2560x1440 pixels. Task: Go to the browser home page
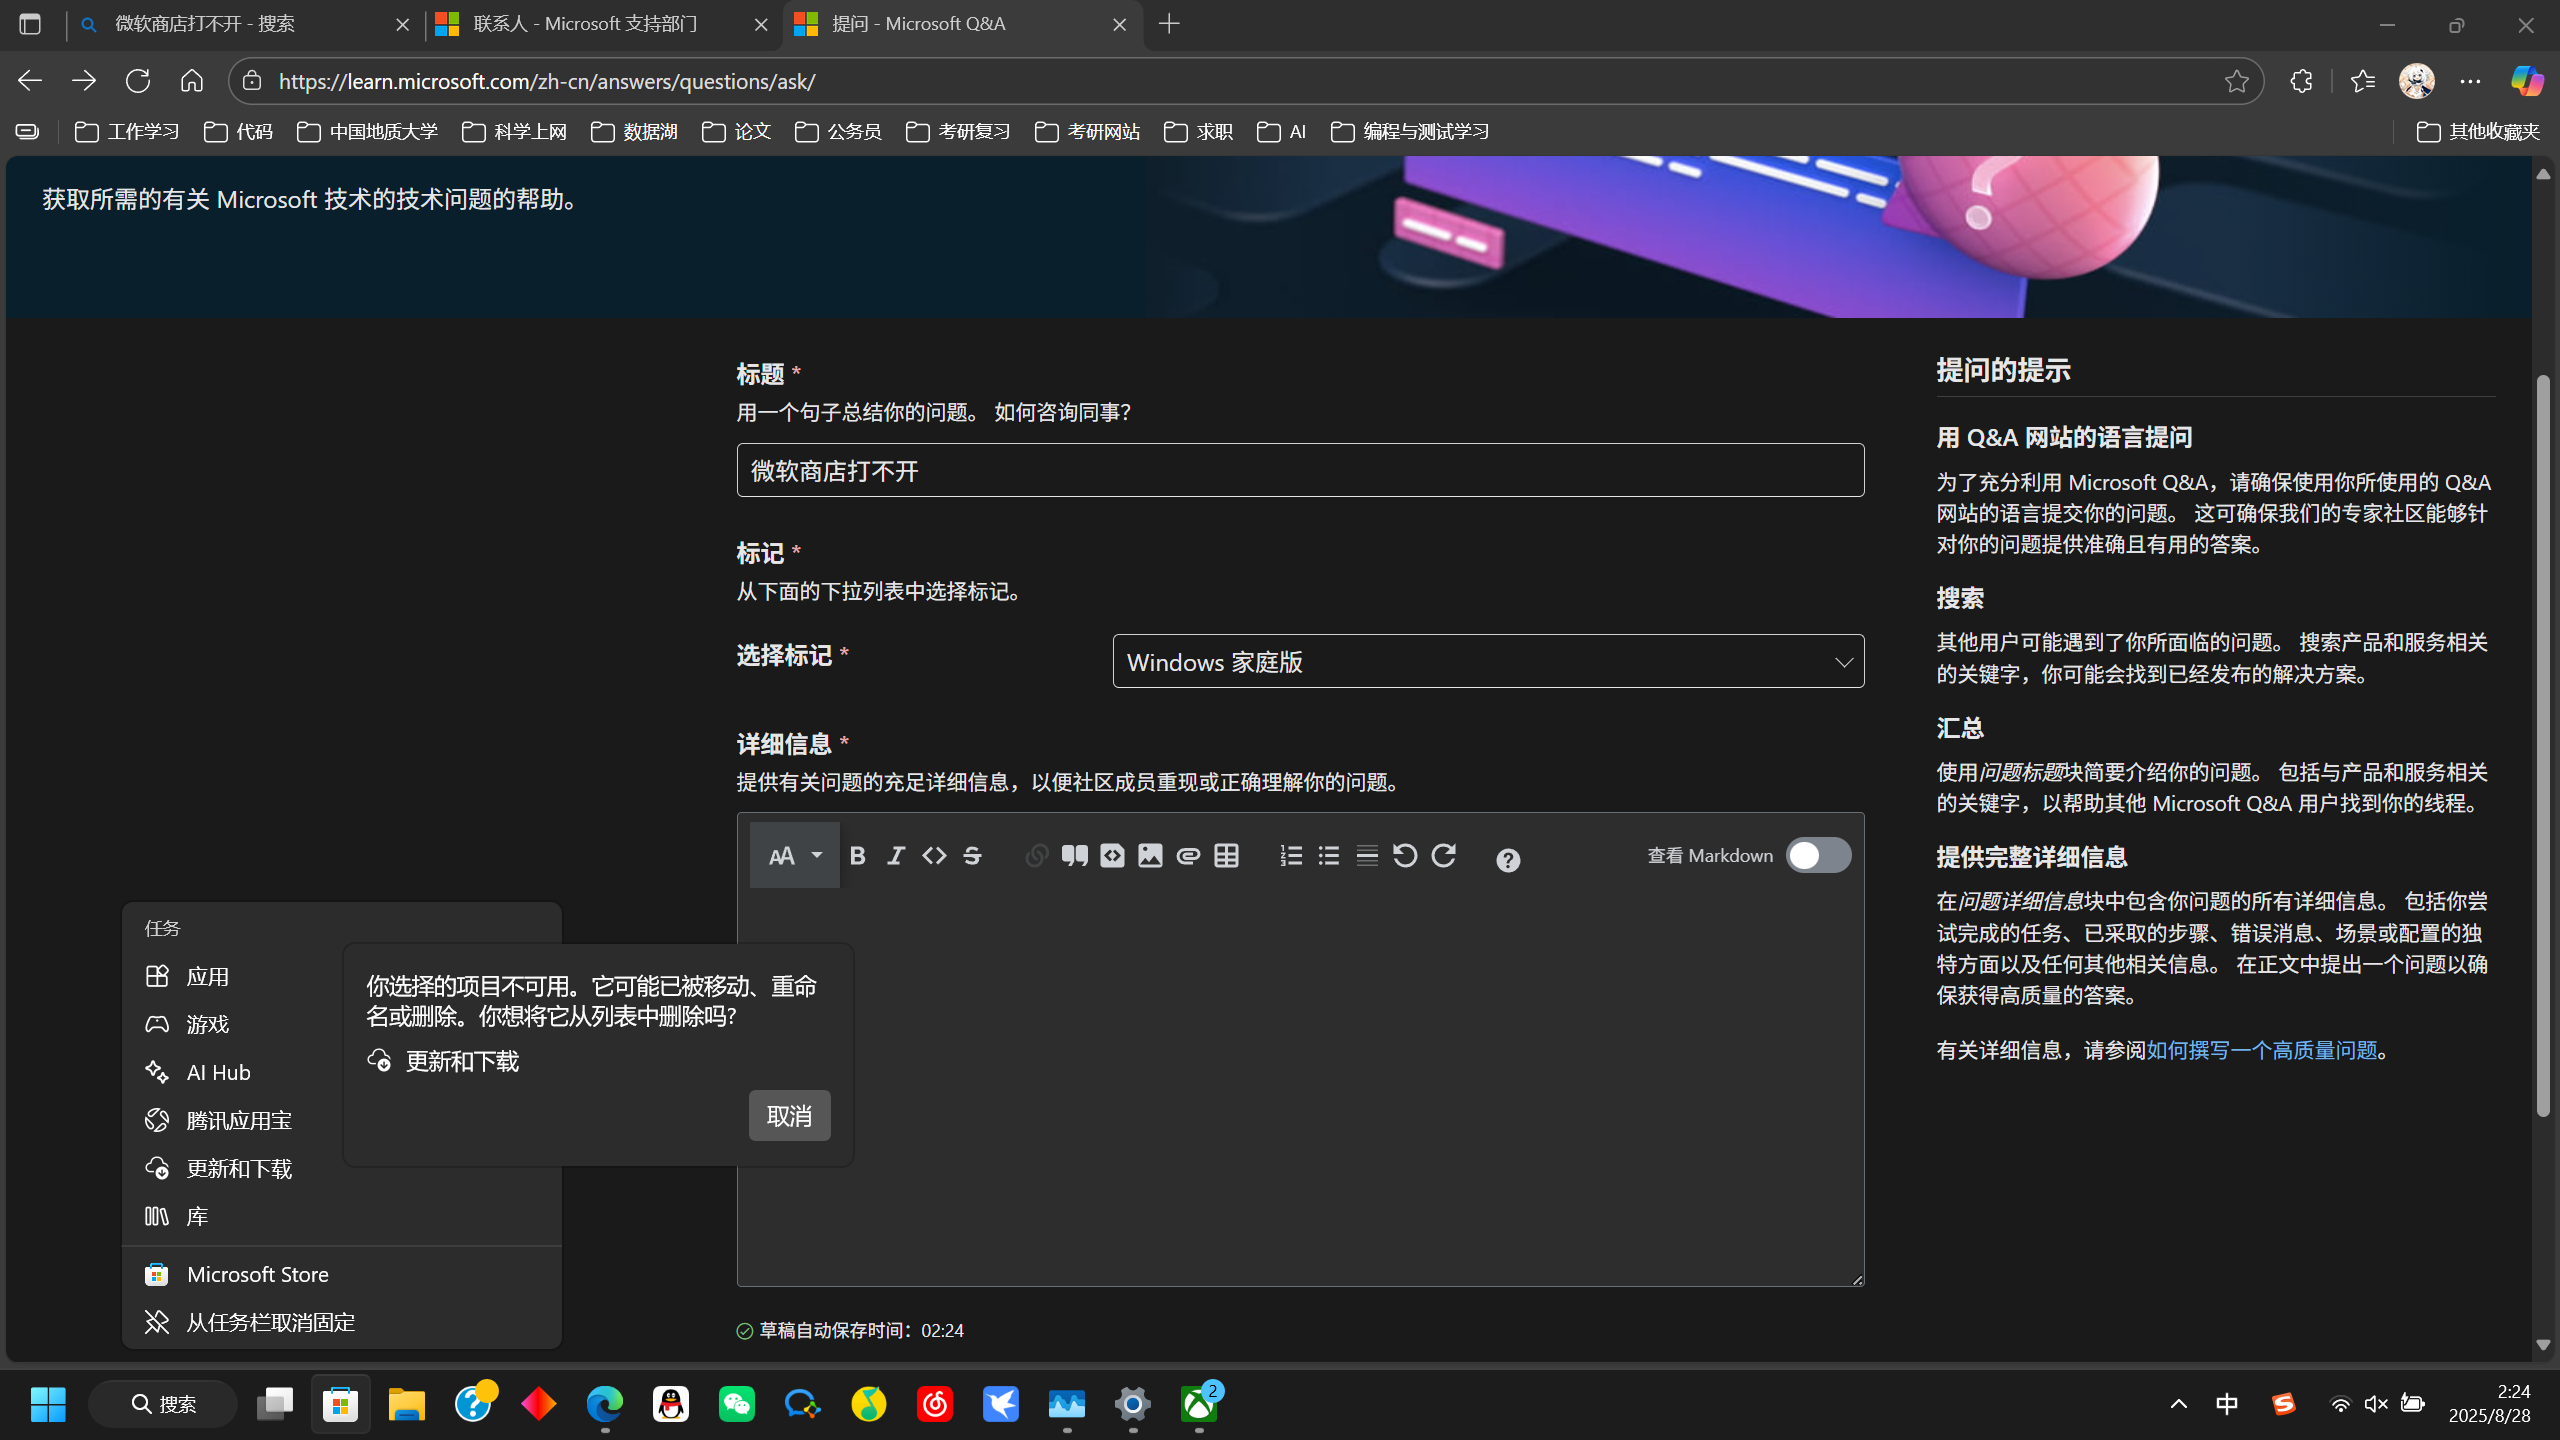click(192, 81)
